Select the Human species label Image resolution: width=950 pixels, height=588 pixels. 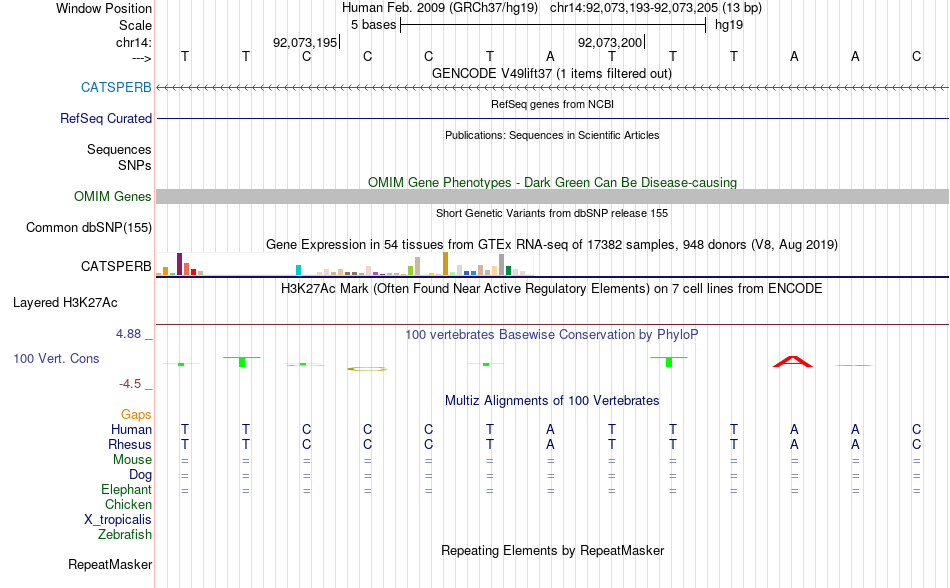131,429
